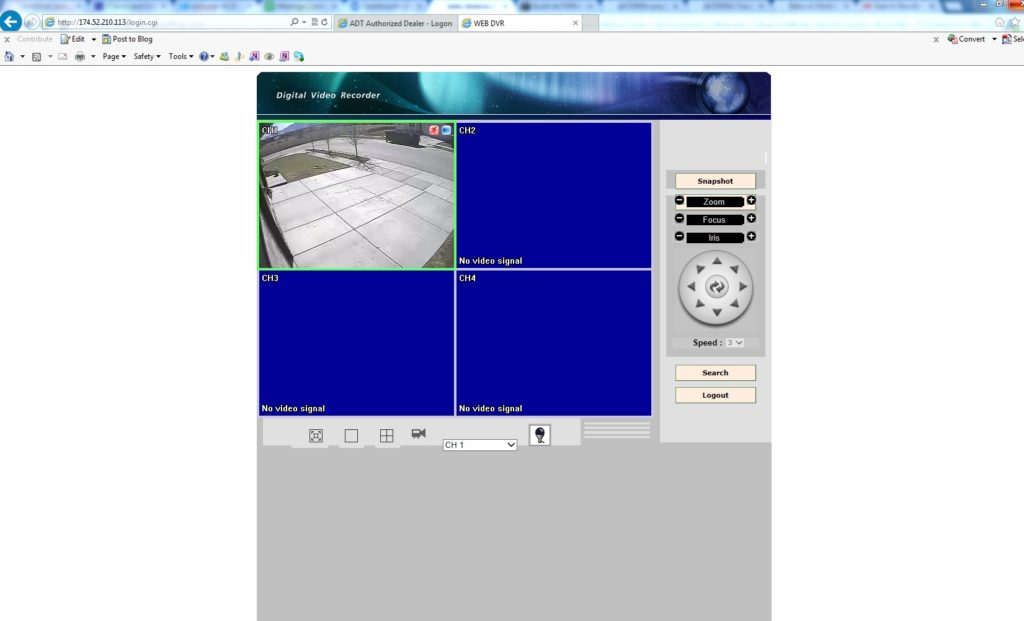Image resolution: width=1024 pixels, height=621 pixels.
Task: Open the Tools menu
Action: click(179, 56)
